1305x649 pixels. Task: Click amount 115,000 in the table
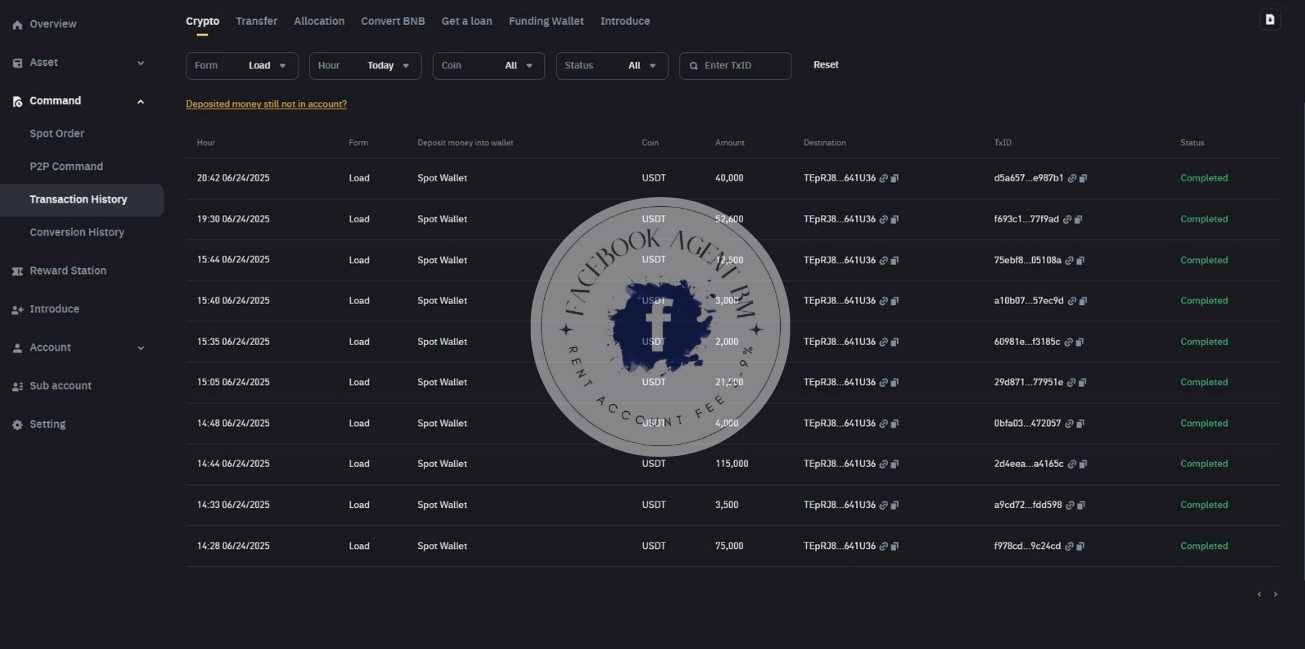(732, 464)
